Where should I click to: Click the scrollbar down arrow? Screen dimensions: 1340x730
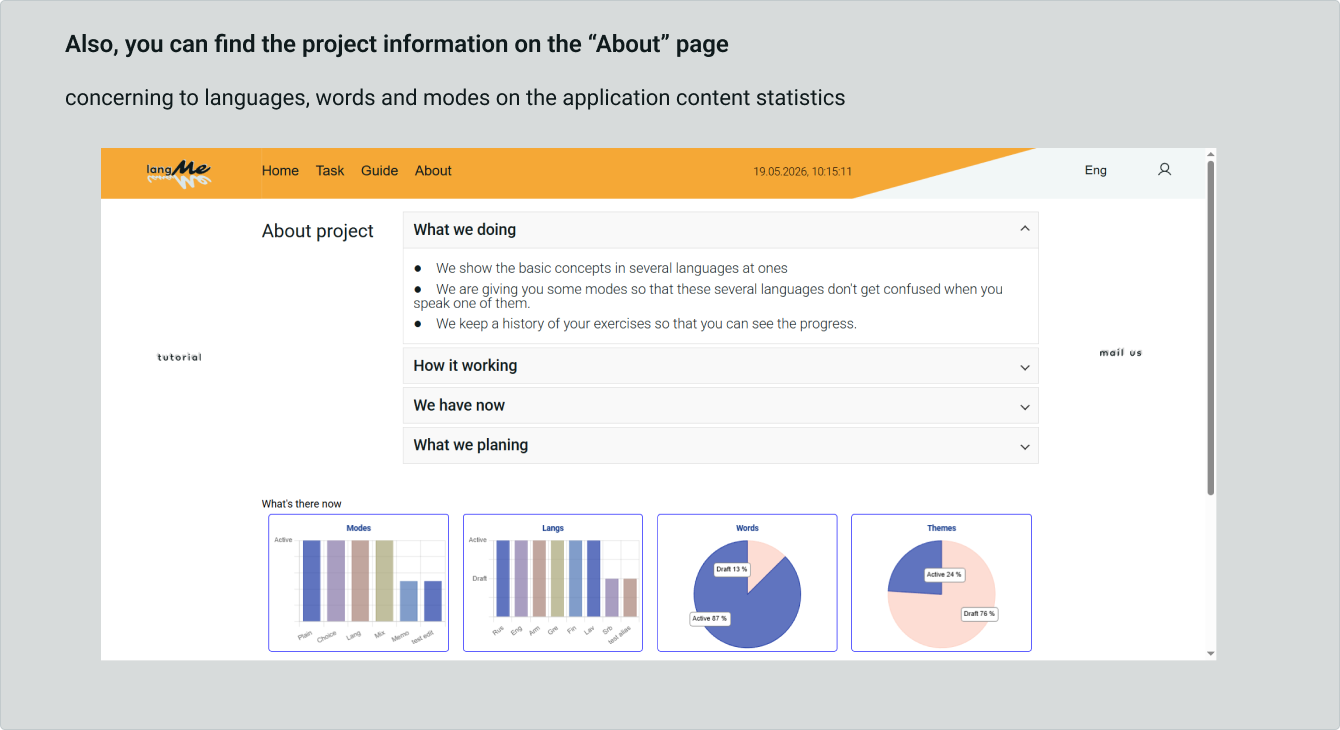(1211, 654)
